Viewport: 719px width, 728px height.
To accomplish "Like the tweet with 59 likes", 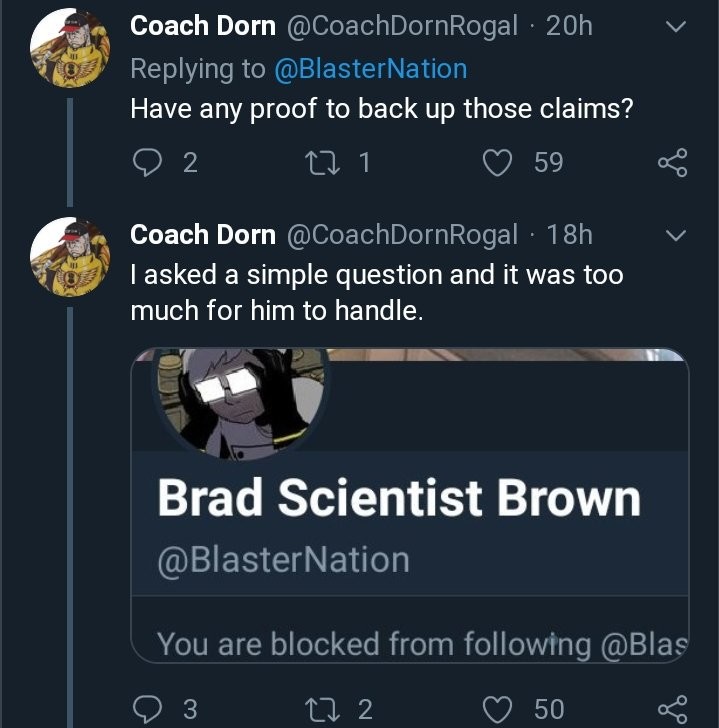I will [x=497, y=162].
